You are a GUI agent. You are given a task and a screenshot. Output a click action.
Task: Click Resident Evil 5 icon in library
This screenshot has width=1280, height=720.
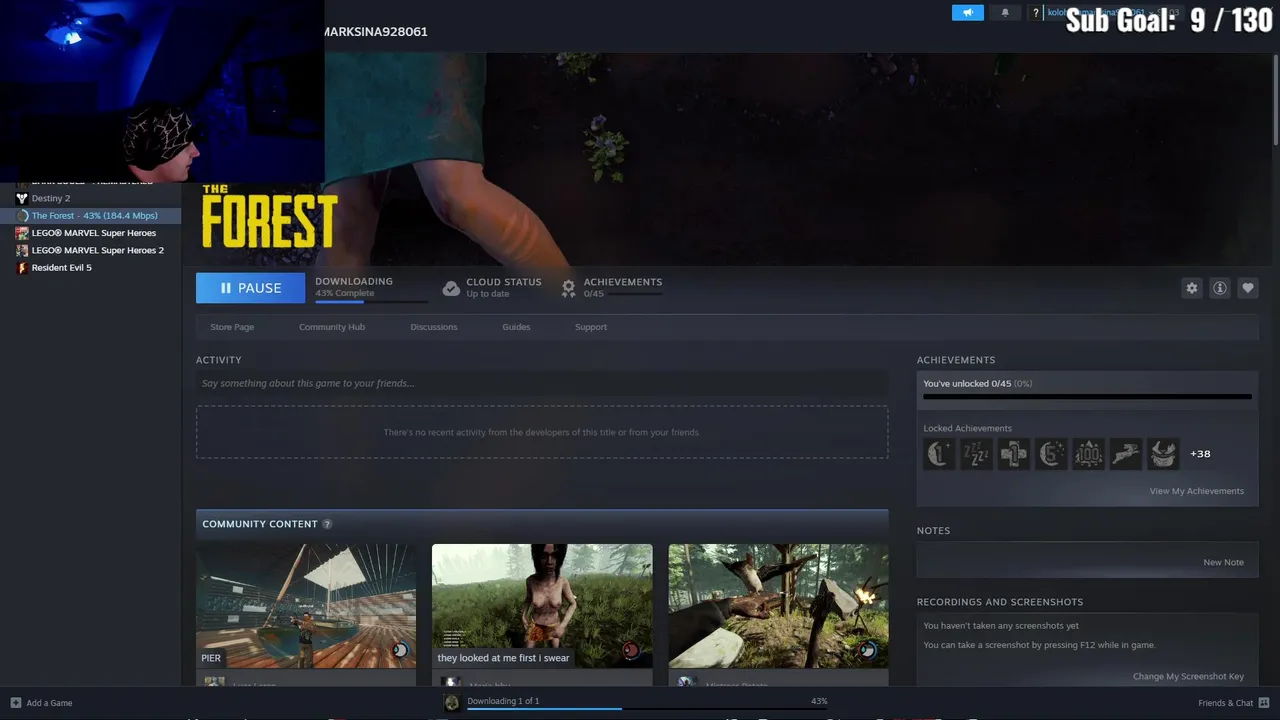click(22, 268)
